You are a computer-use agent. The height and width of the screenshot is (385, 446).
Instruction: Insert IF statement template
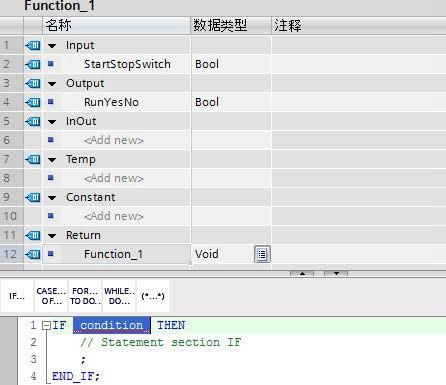point(17,296)
